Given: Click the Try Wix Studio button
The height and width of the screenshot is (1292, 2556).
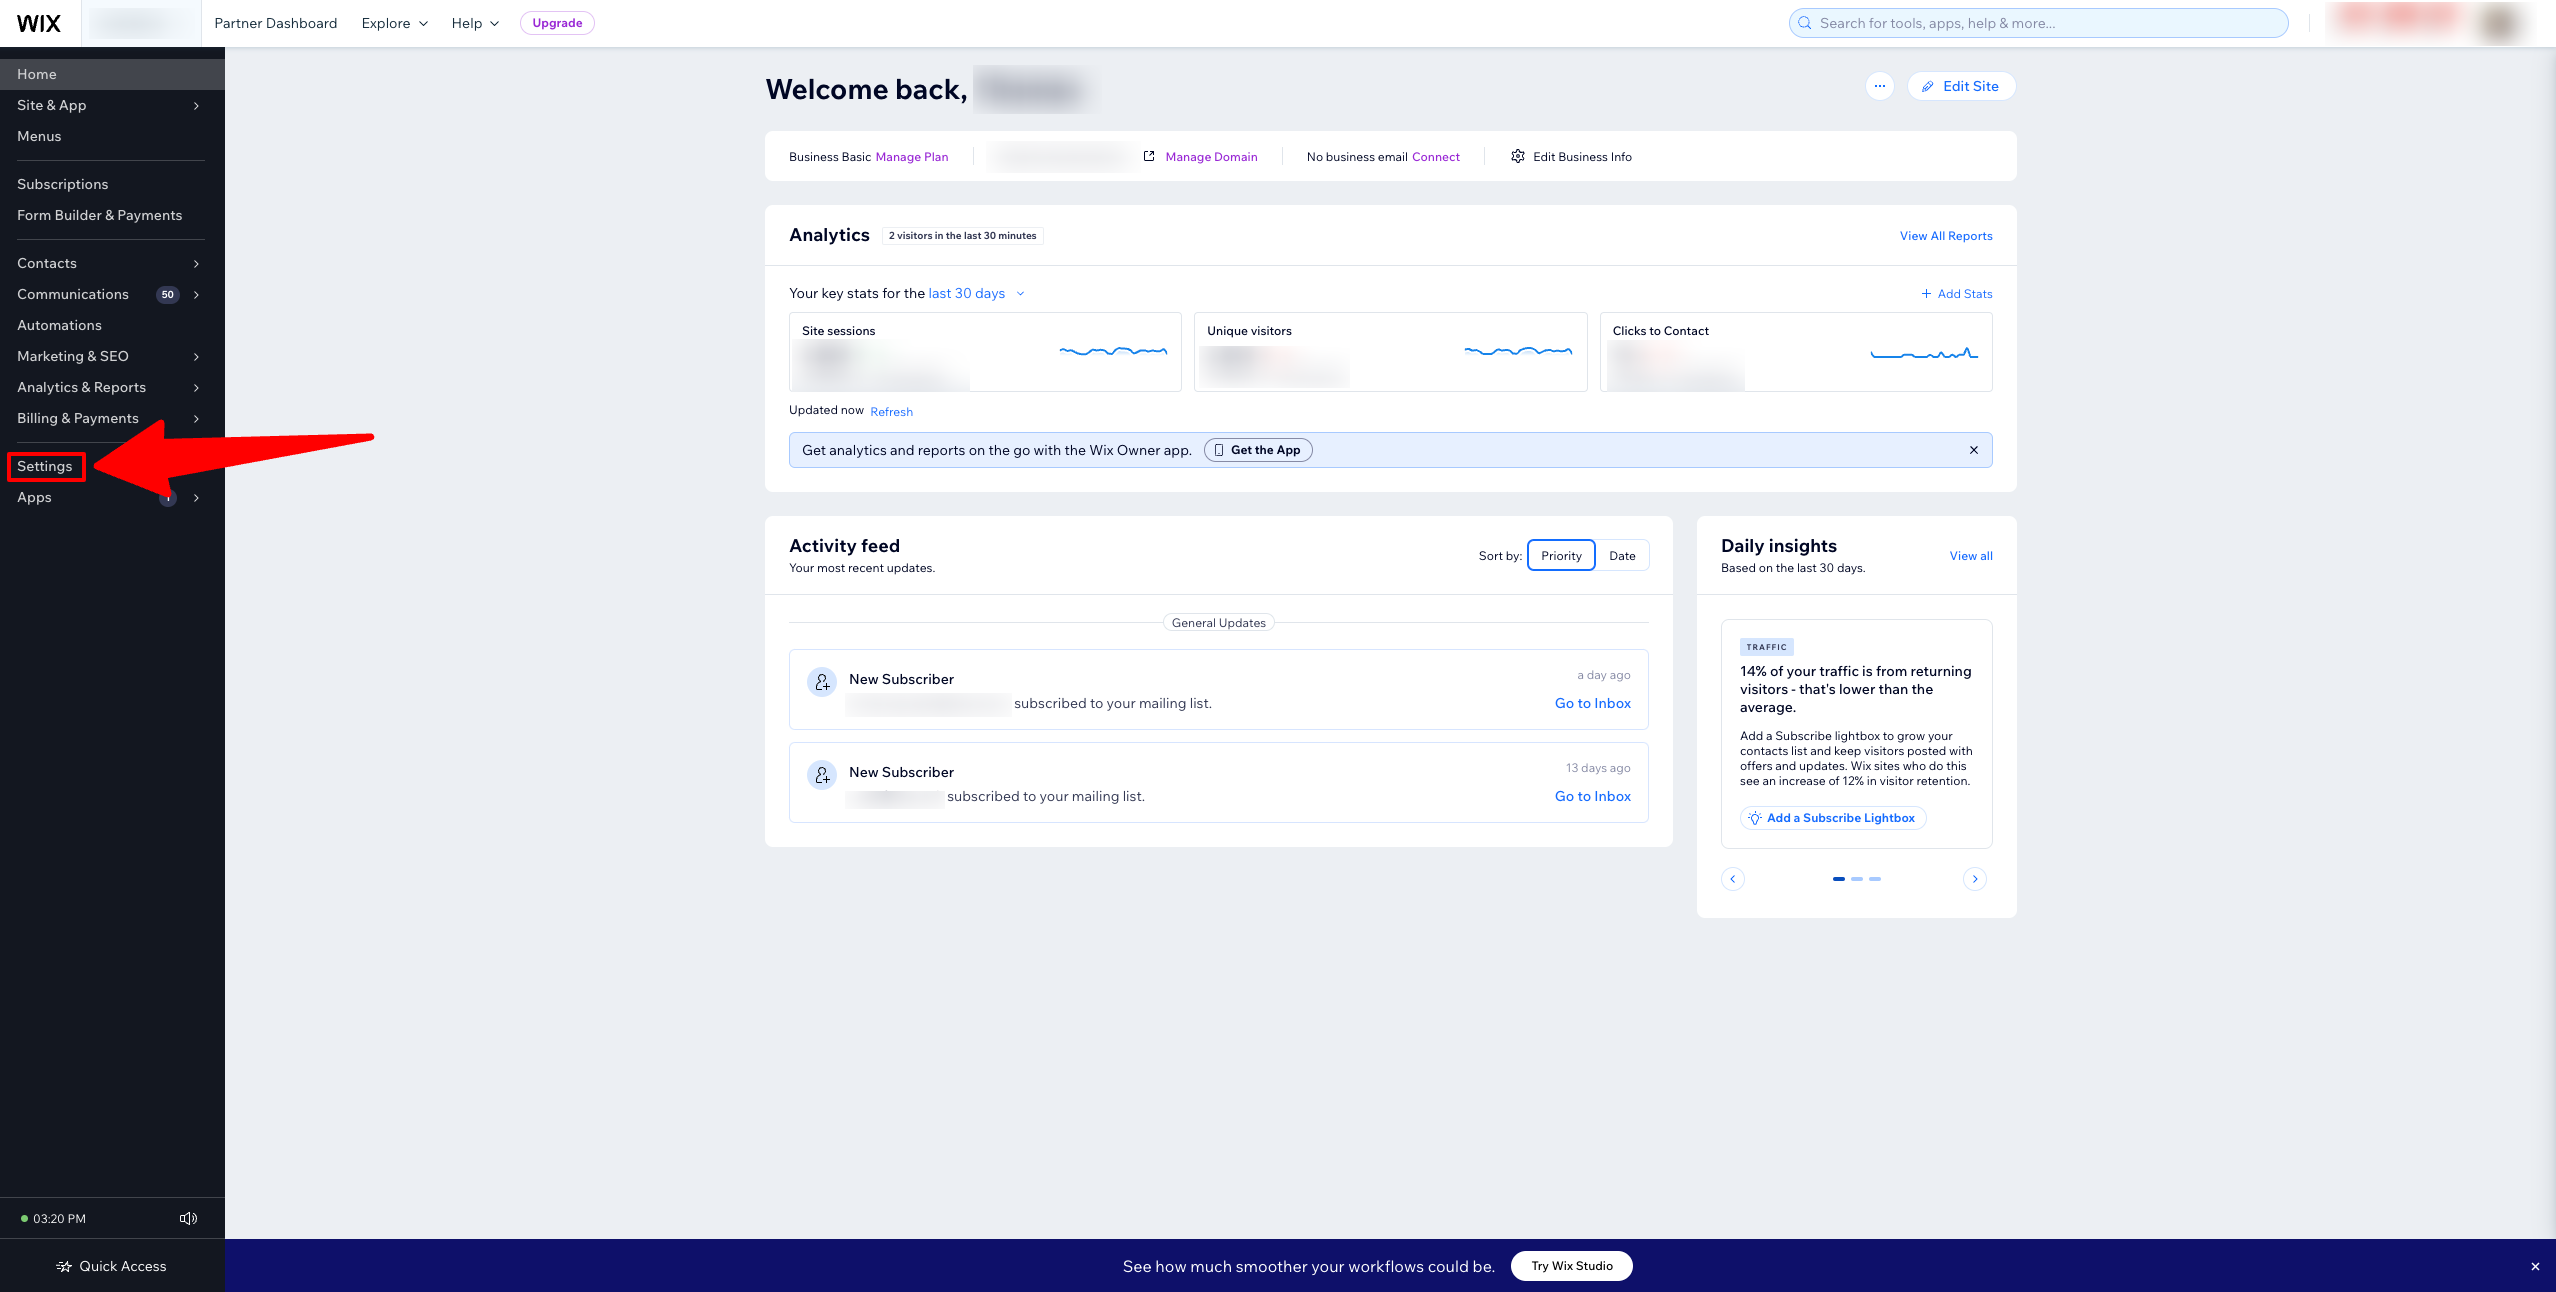Looking at the screenshot, I should point(1572,1265).
